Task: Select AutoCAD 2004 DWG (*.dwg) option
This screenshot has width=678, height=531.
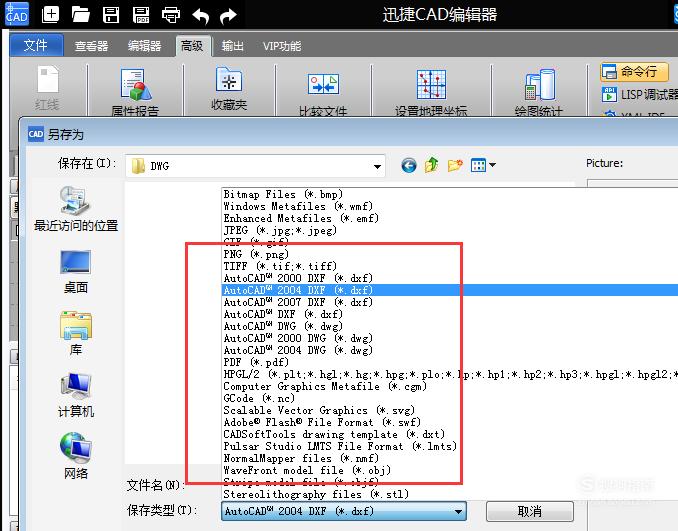Action: tap(298, 350)
